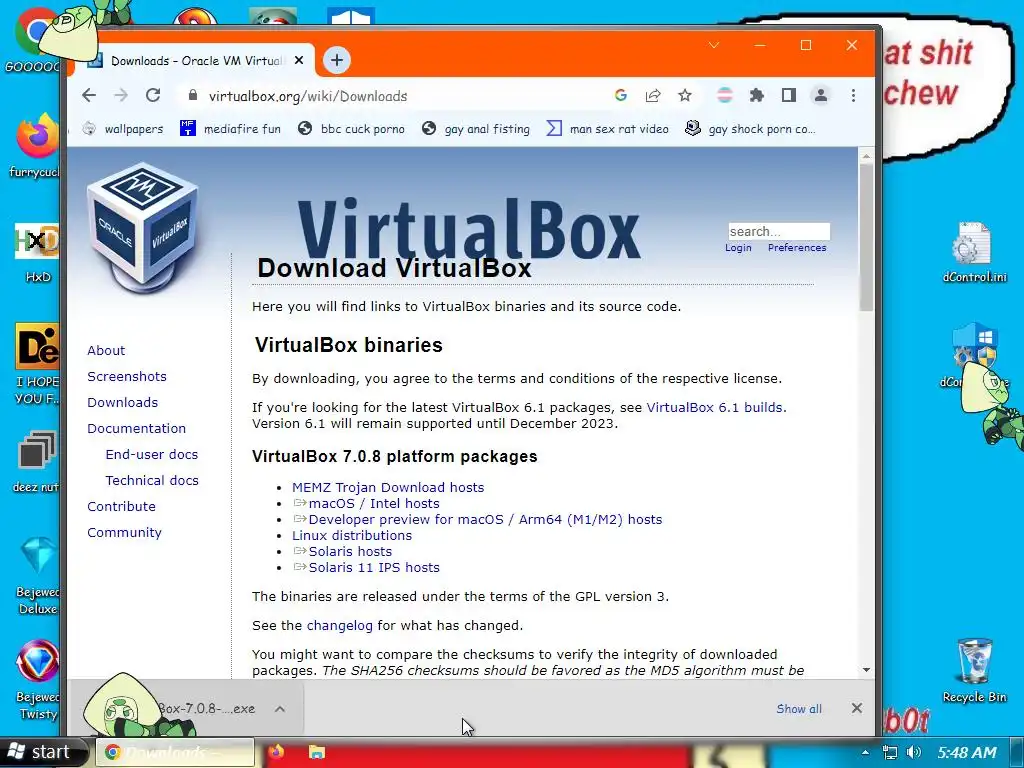The image size is (1024, 768).
Task: Go back in Chrome
Action: click(x=89, y=95)
